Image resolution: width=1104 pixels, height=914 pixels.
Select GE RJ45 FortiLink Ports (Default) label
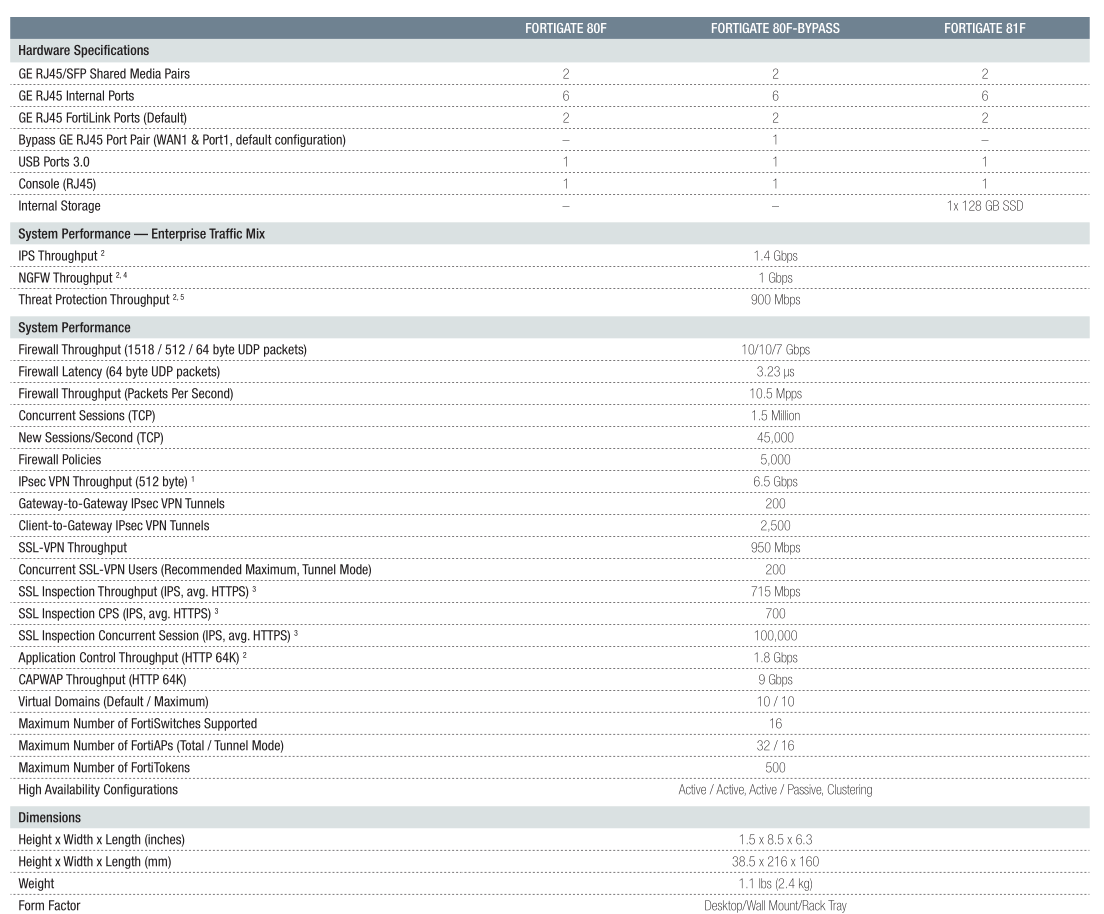pyautogui.click(x=102, y=118)
